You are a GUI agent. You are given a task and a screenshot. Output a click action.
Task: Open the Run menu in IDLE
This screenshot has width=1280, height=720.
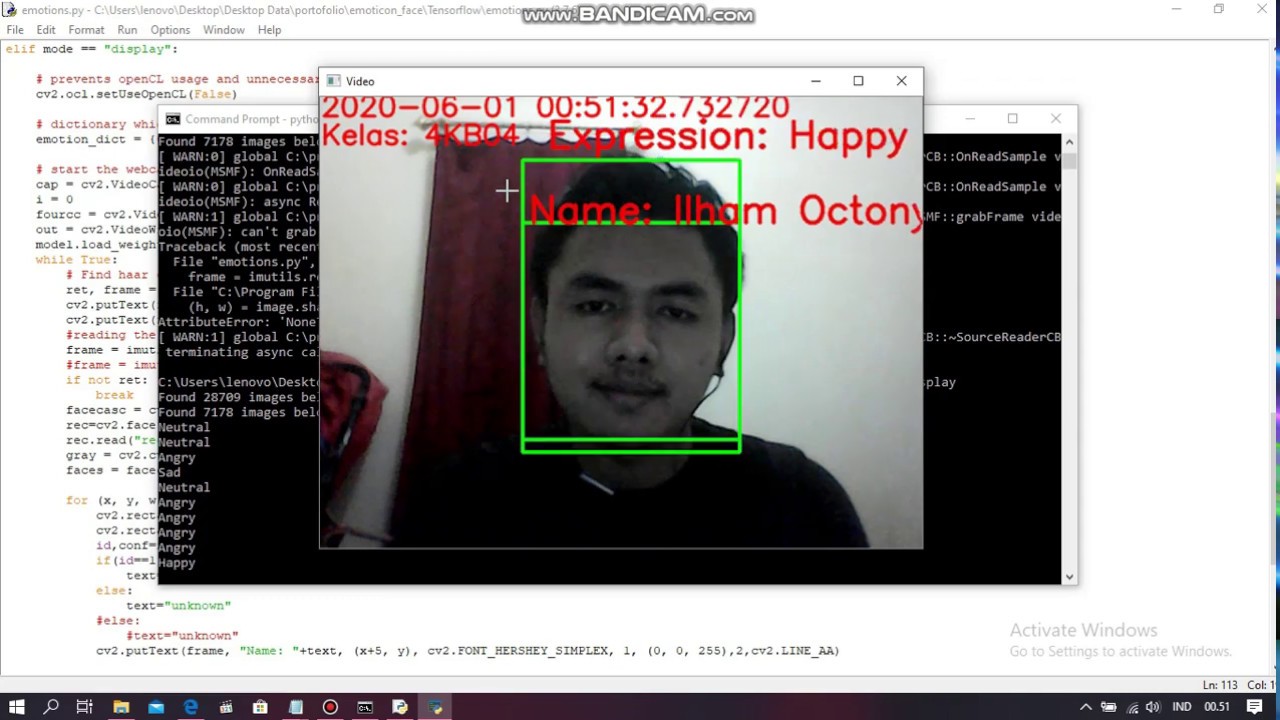[127, 30]
